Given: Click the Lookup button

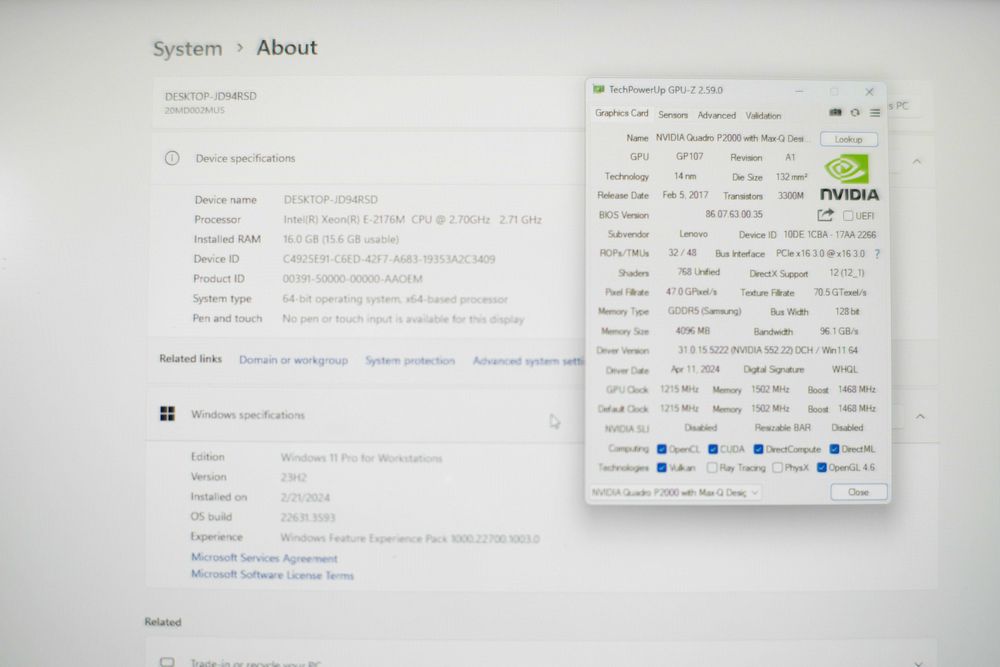Looking at the screenshot, I should click(x=848, y=139).
